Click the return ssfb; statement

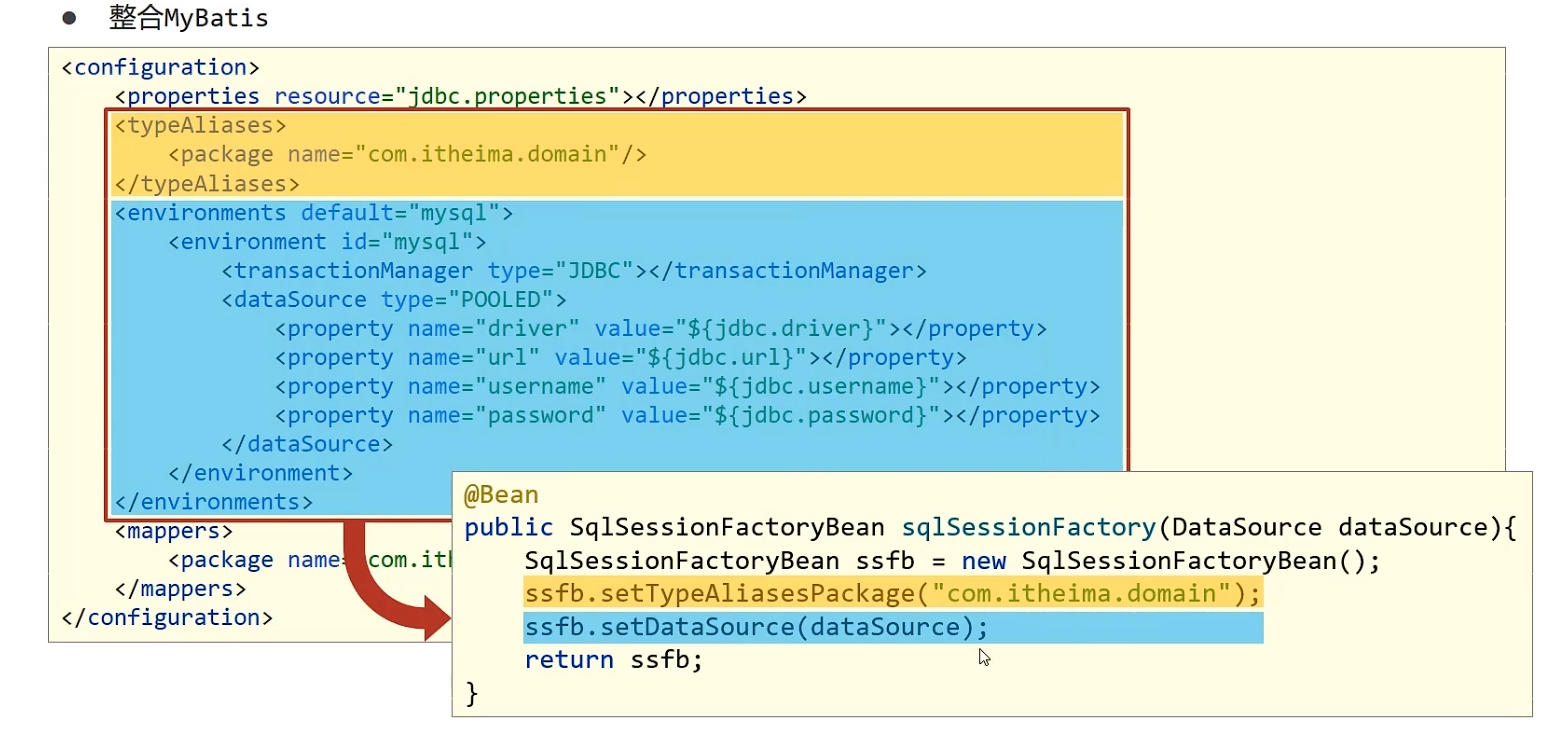click(x=614, y=660)
